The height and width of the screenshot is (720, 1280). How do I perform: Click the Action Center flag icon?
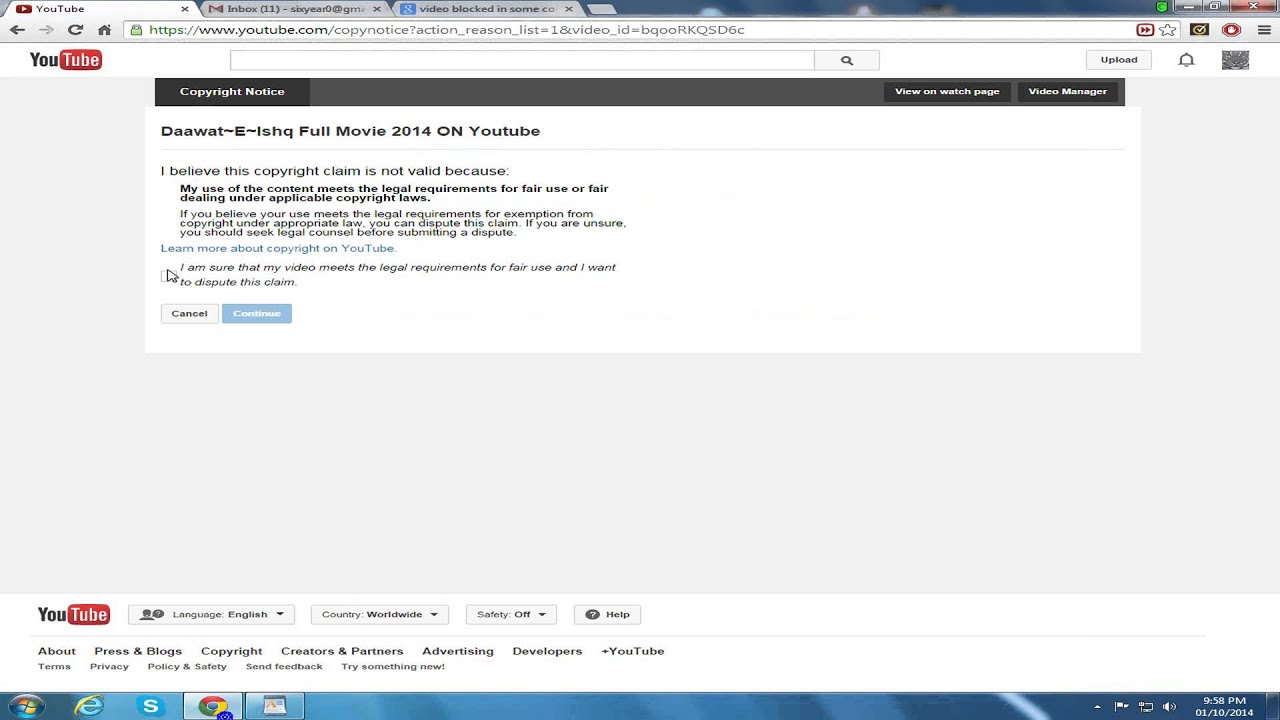(x=1121, y=707)
